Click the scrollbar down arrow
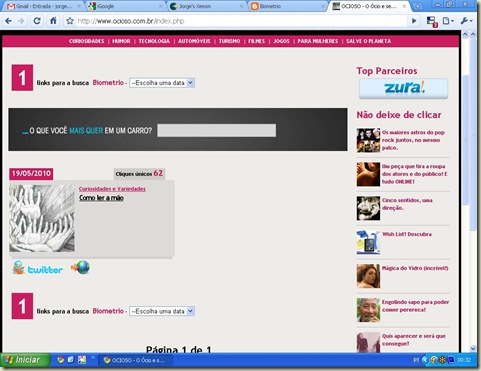Screen dimensions: 481x371 pyautogui.click(x=473, y=348)
